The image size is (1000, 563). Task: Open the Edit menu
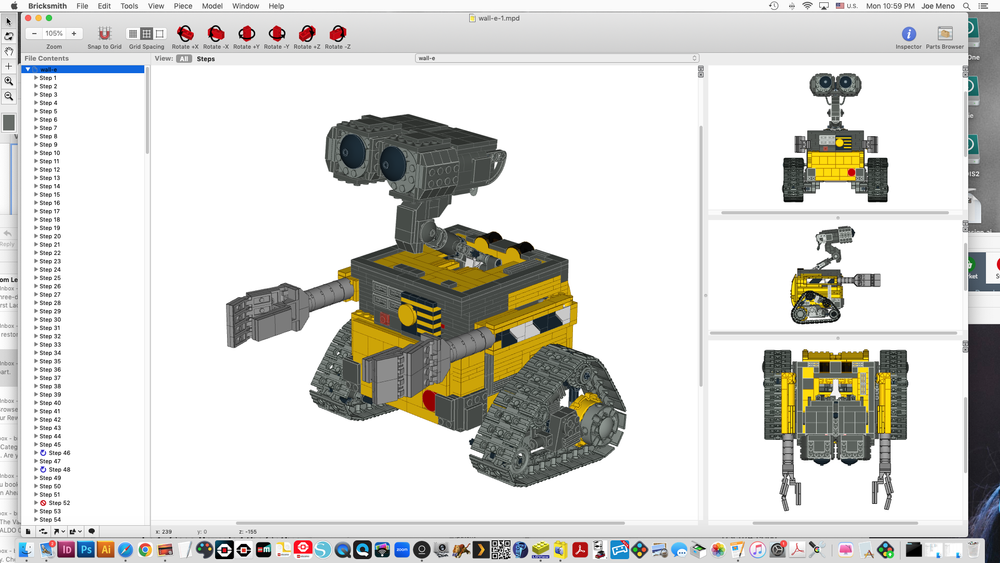click(x=104, y=6)
